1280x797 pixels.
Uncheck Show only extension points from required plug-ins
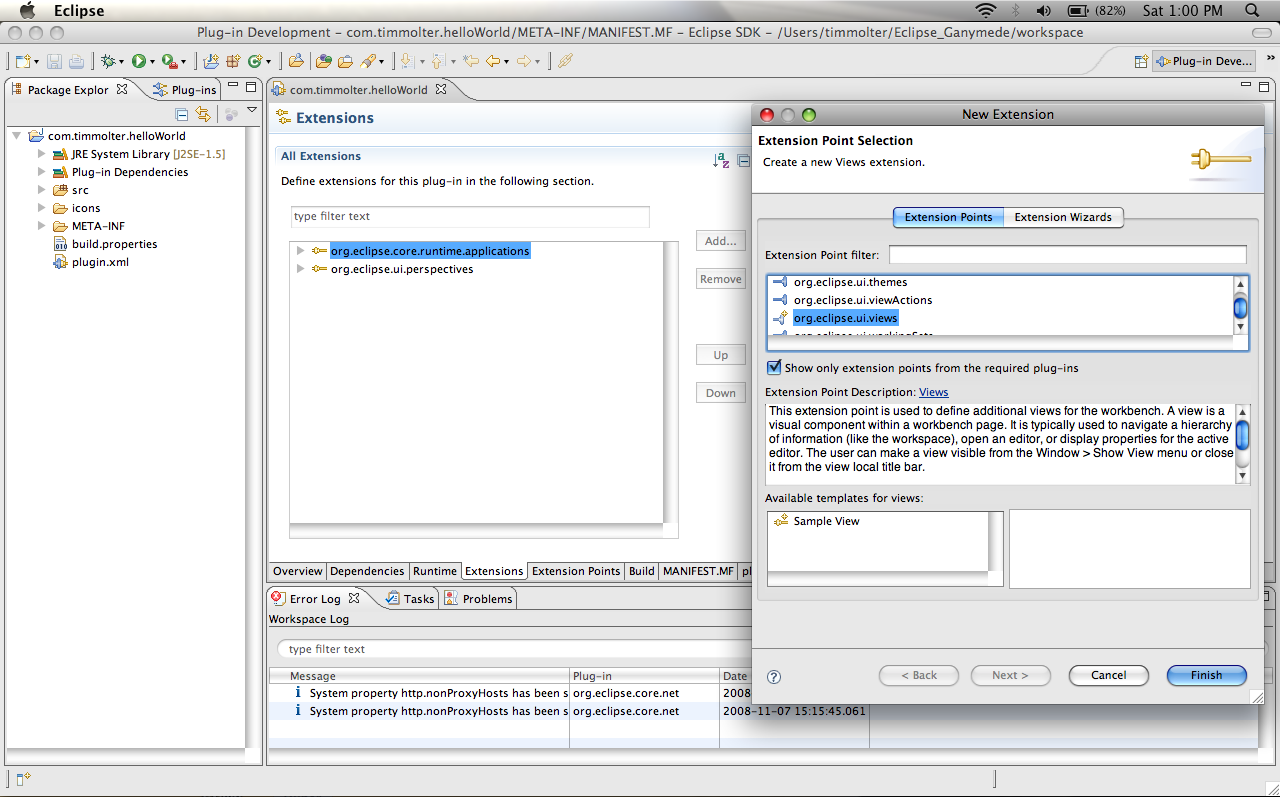(x=774, y=368)
